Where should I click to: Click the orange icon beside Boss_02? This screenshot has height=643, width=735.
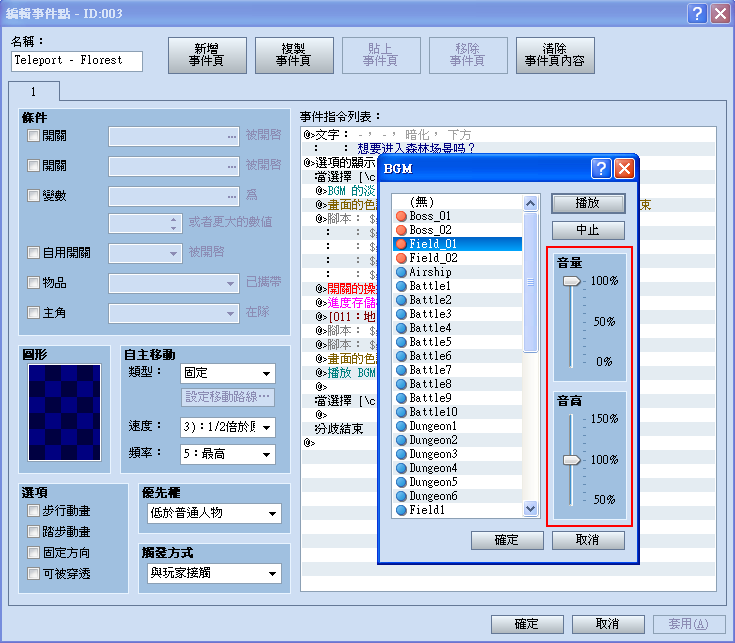click(x=401, y=230)
